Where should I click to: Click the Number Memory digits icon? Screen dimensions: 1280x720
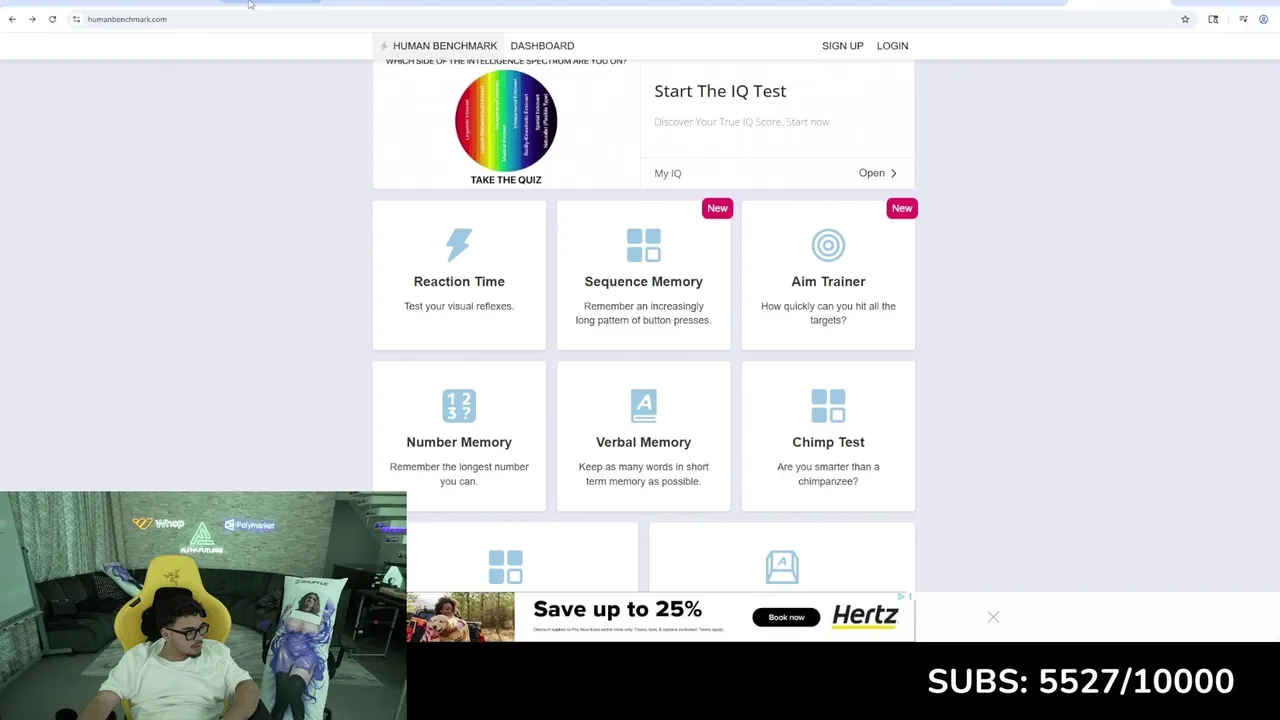point(459,406)
